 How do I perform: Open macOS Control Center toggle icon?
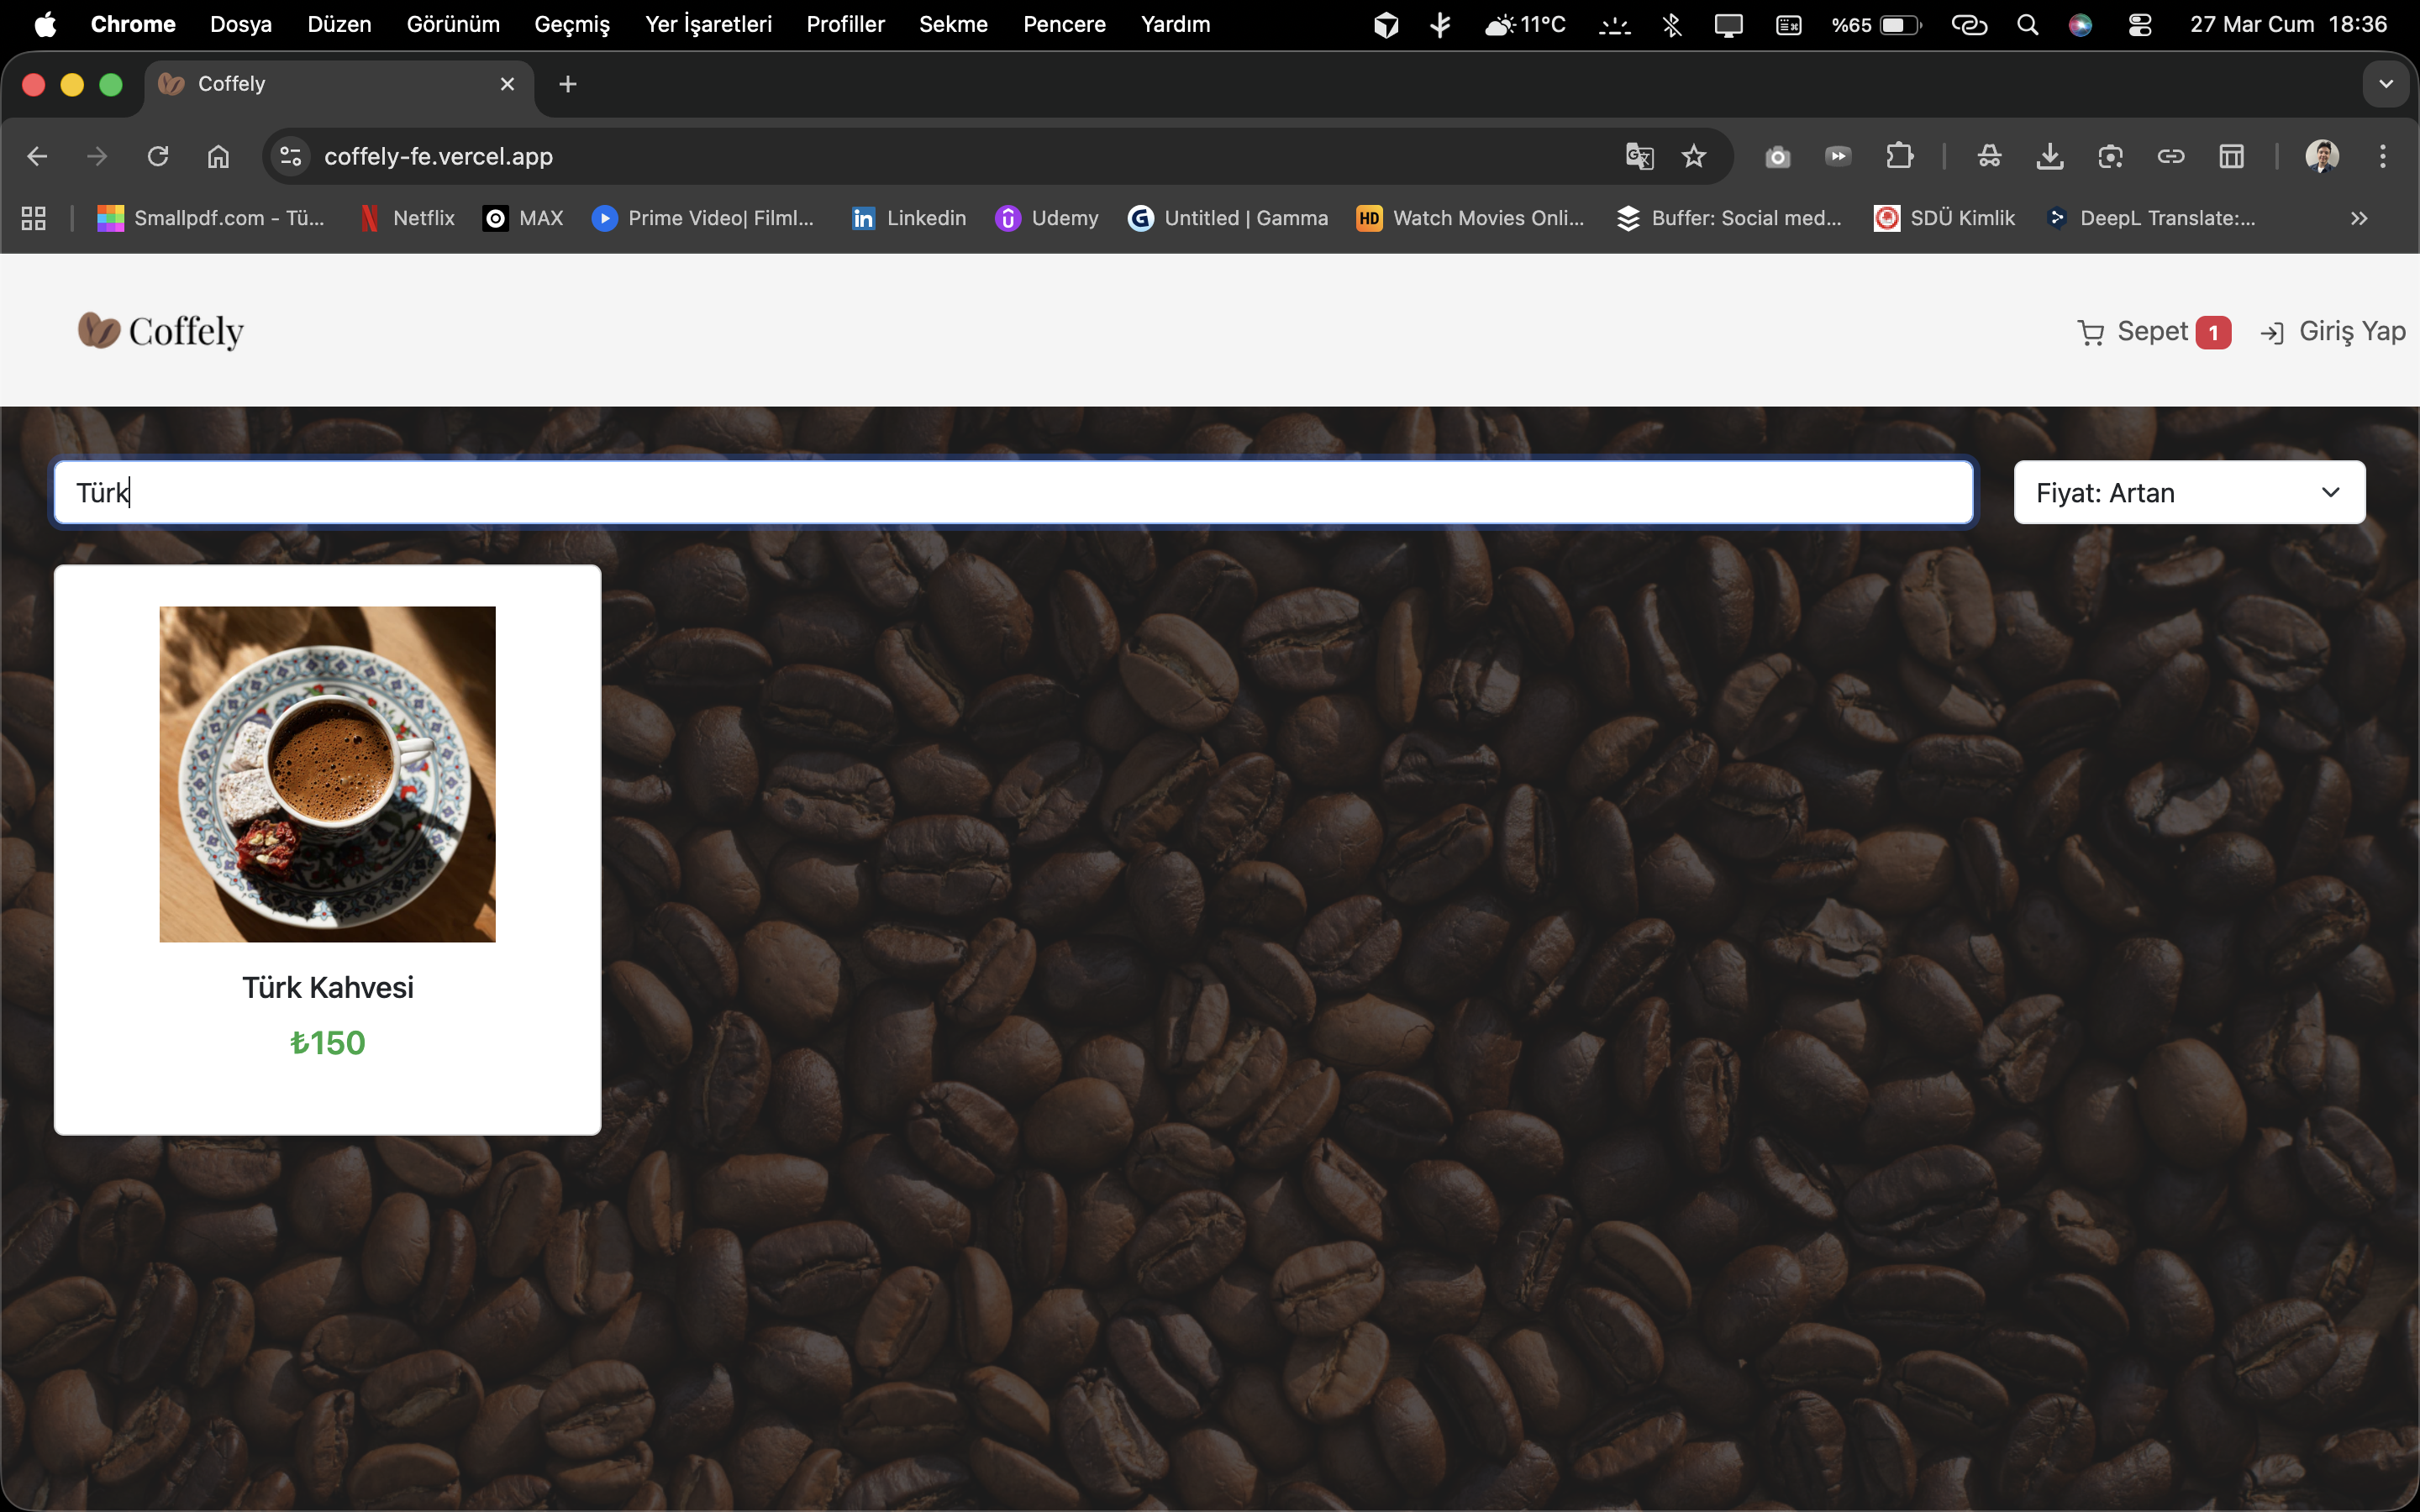tap(2139, 24)
